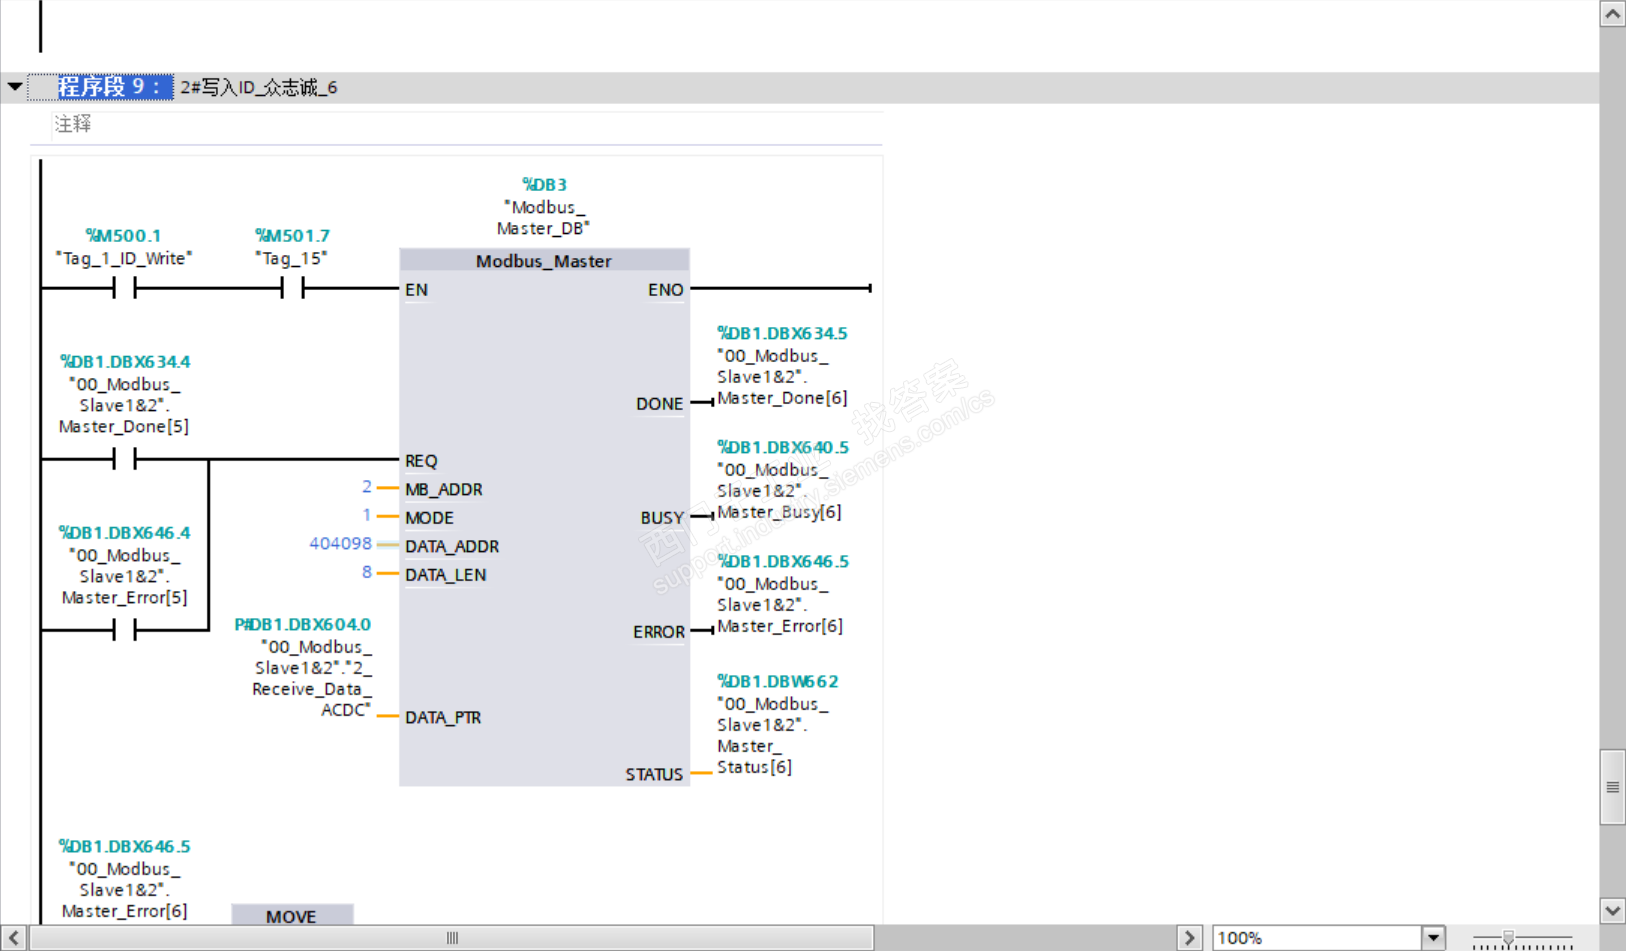Click the %DB1.DBX646.4 address label

[x=125, y=533]
